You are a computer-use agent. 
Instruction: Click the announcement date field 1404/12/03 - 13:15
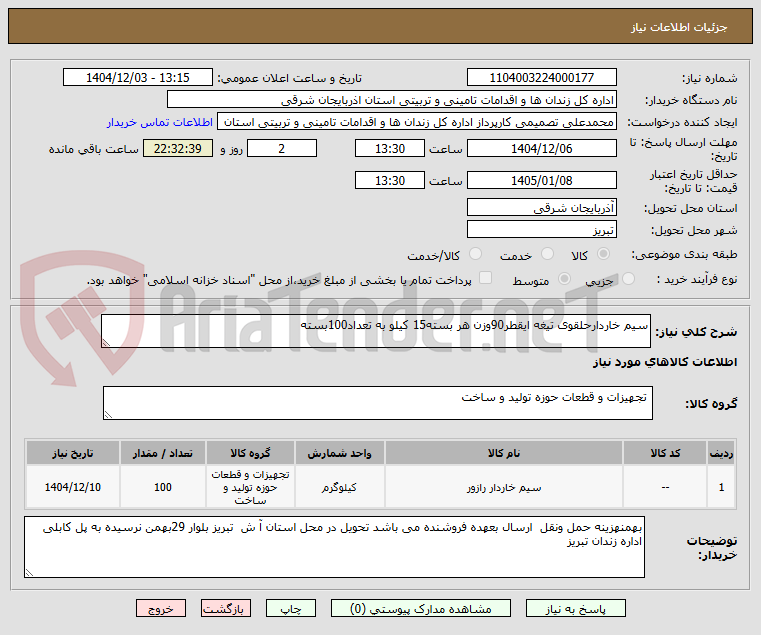138,78
